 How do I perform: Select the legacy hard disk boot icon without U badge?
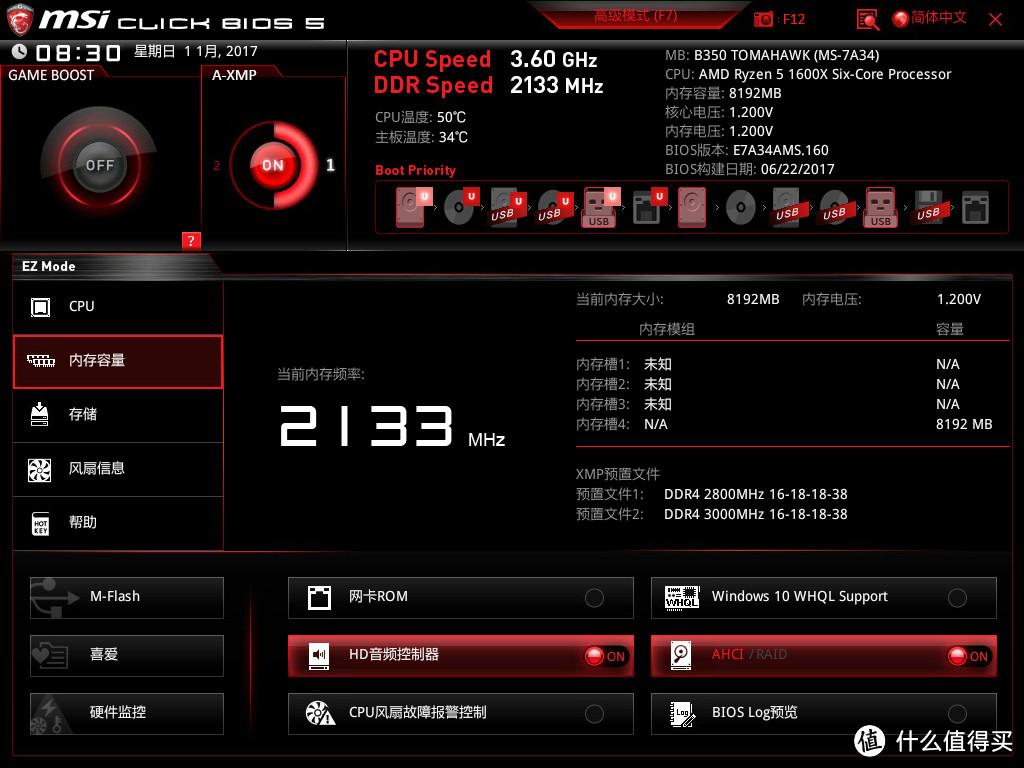pyautogui.click(x=692, y=207)
